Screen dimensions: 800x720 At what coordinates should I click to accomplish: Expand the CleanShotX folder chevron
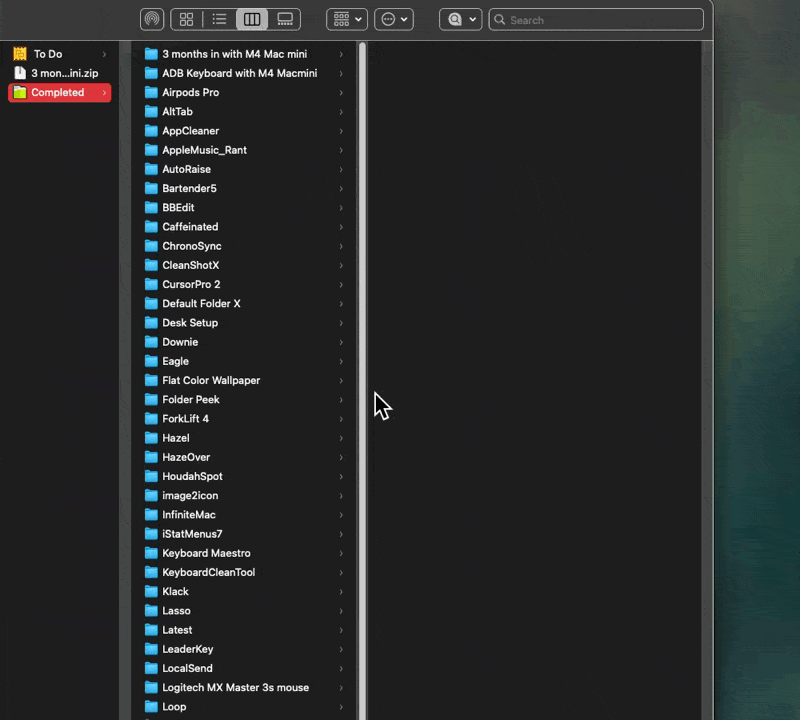[x=341, y=265]
